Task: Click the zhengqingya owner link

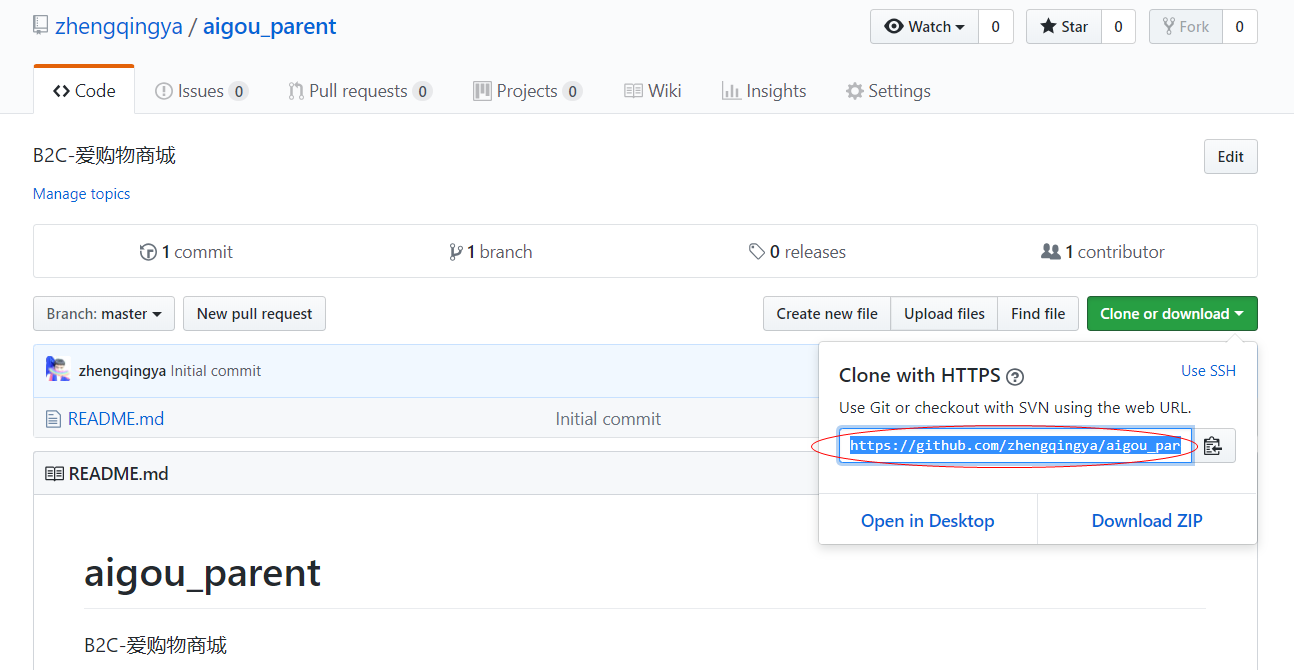Action: click(x=119, y=26)
